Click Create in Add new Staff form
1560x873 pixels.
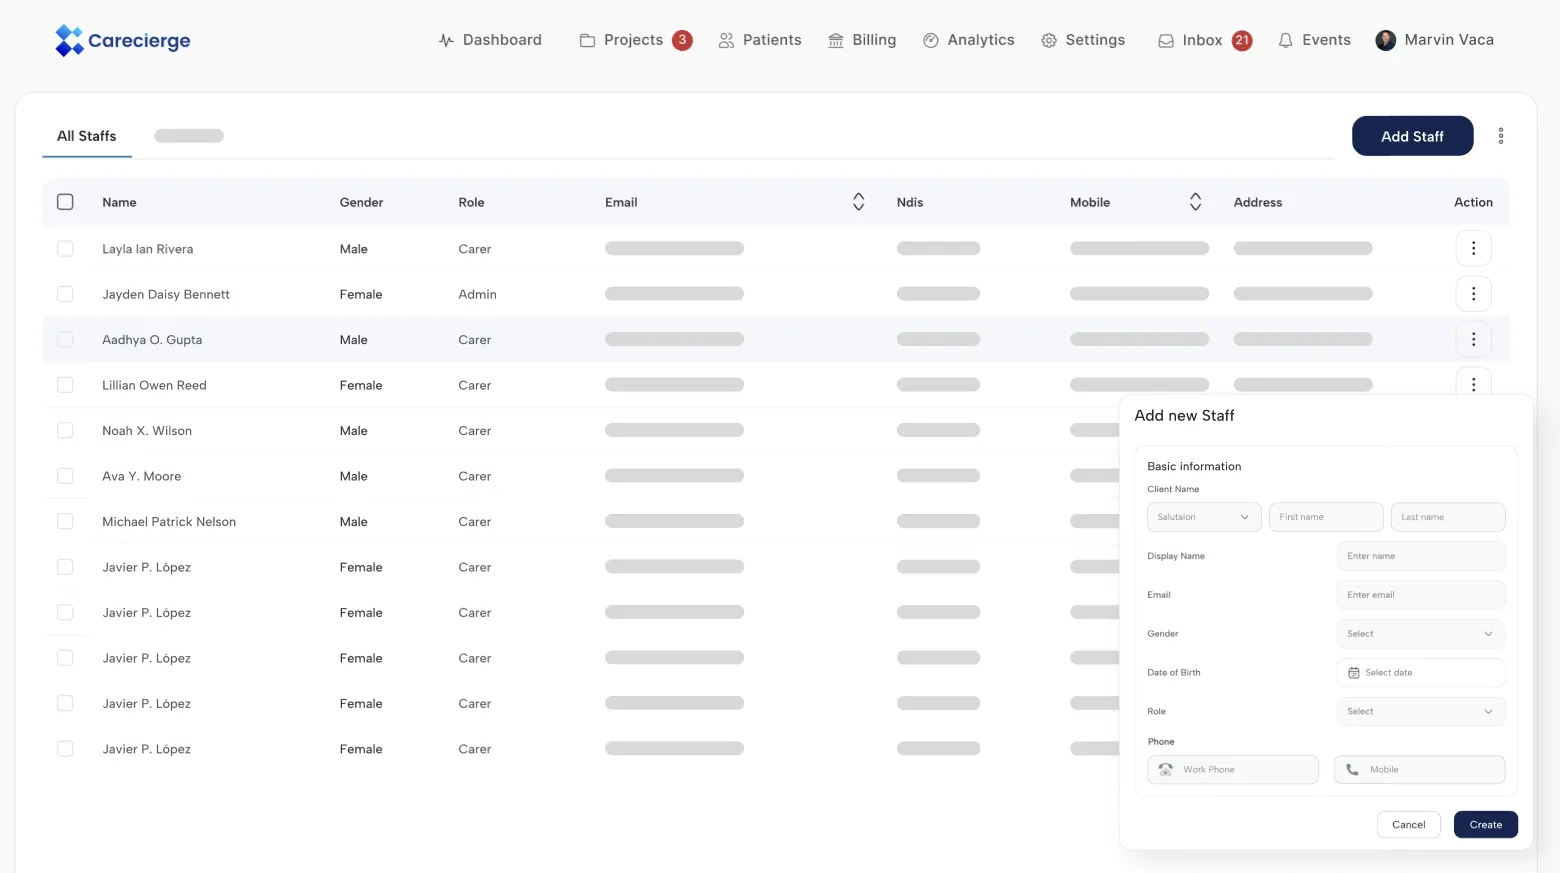(1485, 825)
